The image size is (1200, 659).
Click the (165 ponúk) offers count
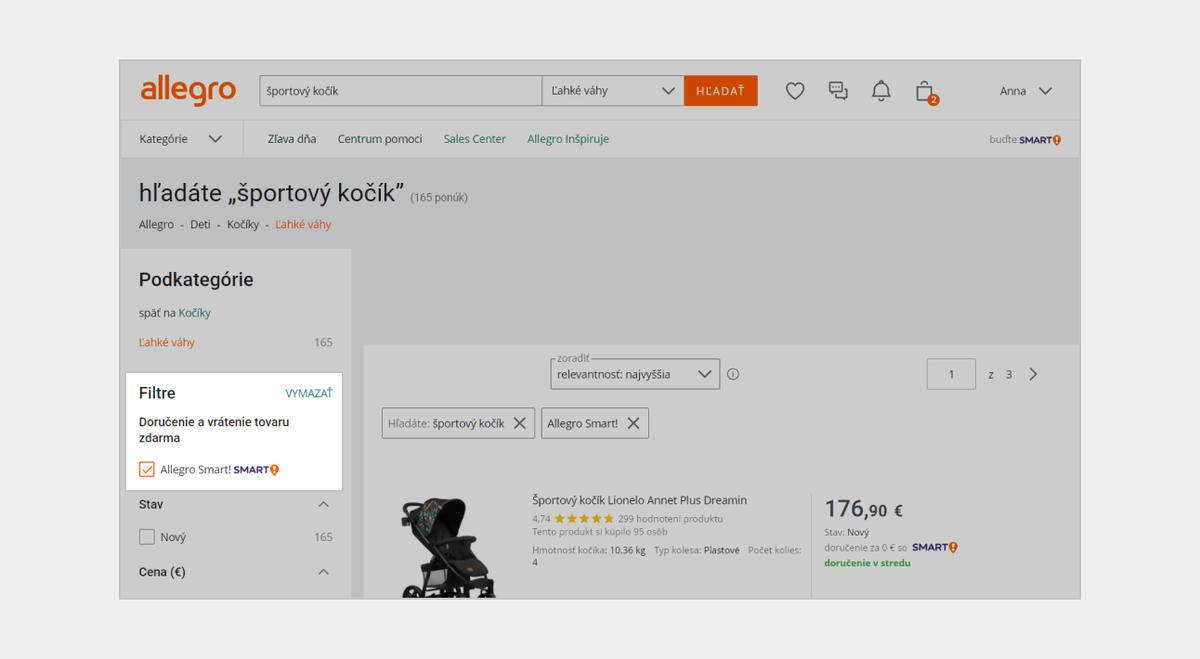[439, 197]
